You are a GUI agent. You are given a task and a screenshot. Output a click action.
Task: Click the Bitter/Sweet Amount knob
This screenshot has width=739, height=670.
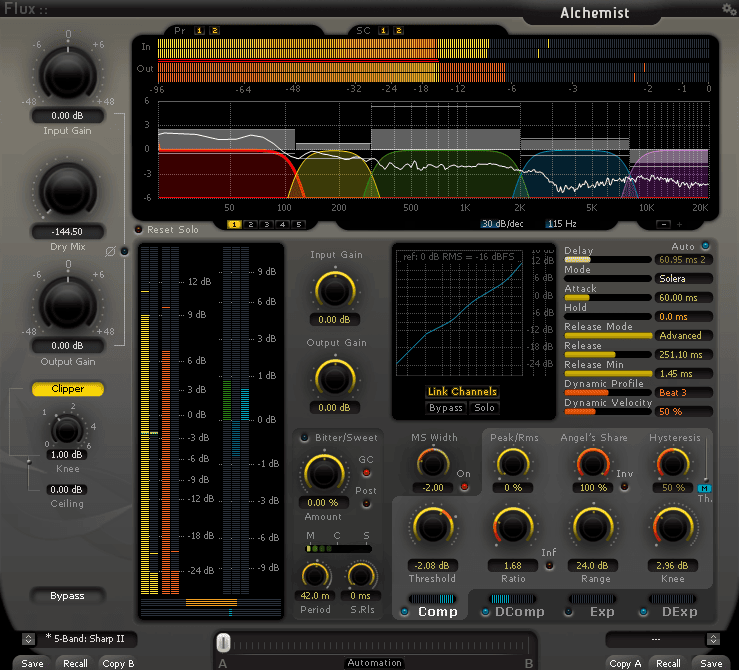[323, 474]
